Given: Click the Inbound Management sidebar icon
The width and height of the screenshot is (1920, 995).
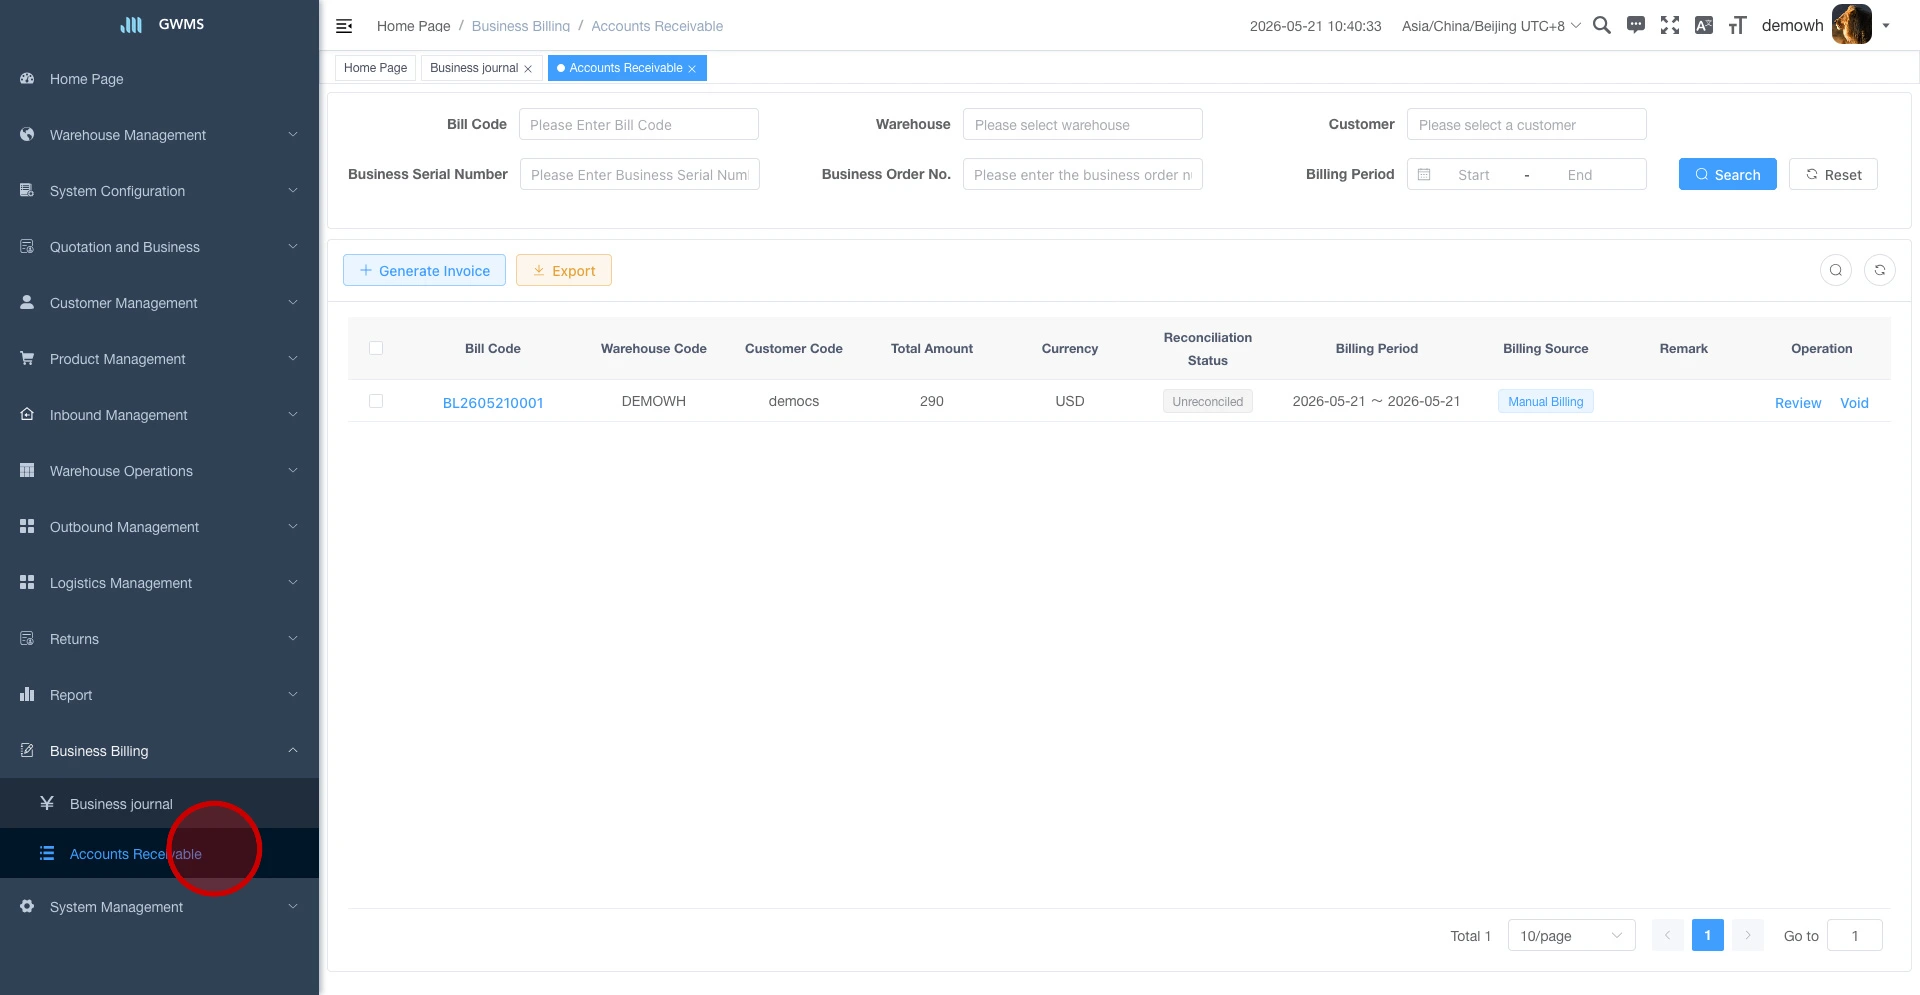Looking at the screenshot, I should point(27,414).
